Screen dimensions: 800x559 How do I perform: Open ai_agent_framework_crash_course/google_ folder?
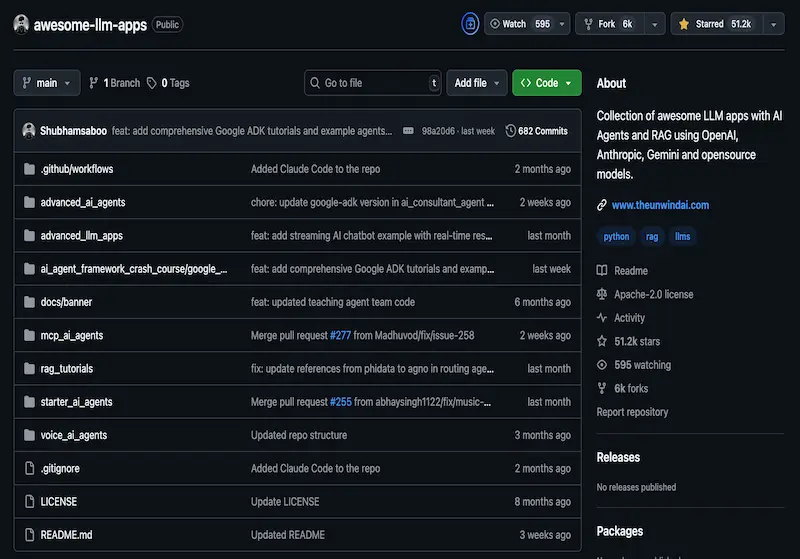(x=134, y=269)
